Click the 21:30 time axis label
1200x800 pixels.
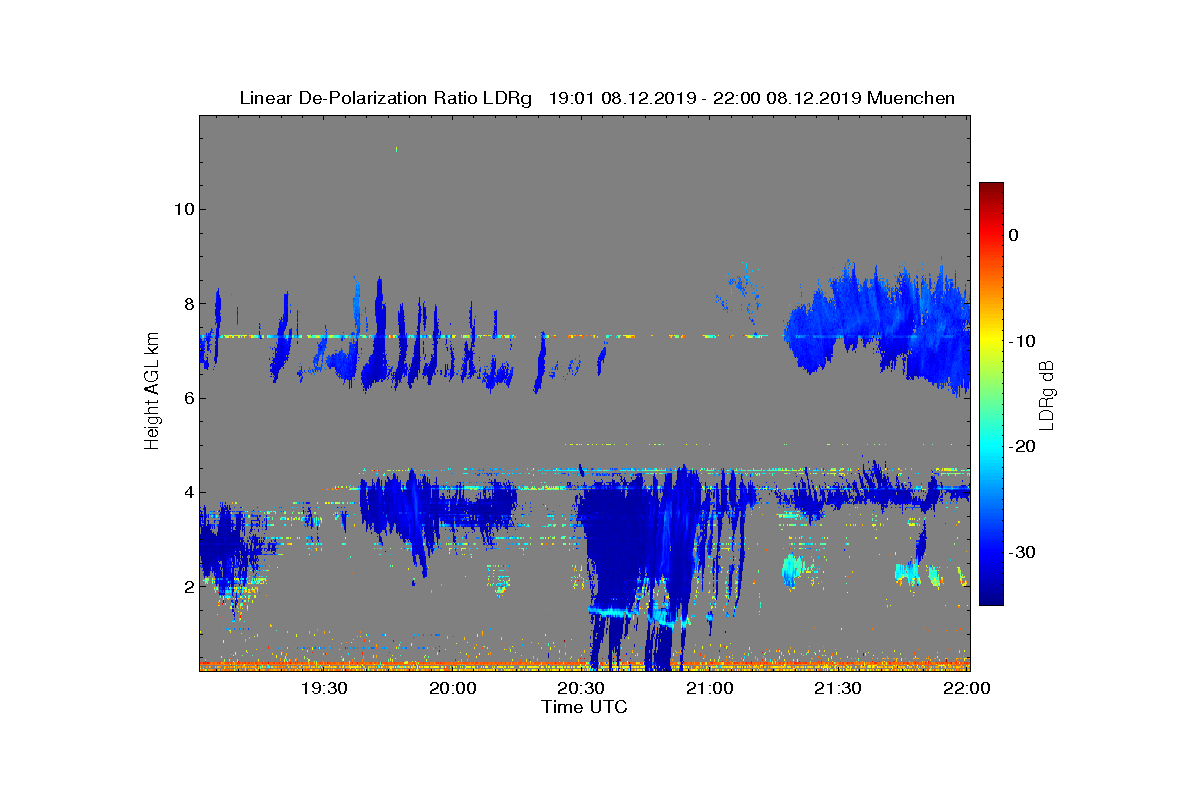(838, 688)
